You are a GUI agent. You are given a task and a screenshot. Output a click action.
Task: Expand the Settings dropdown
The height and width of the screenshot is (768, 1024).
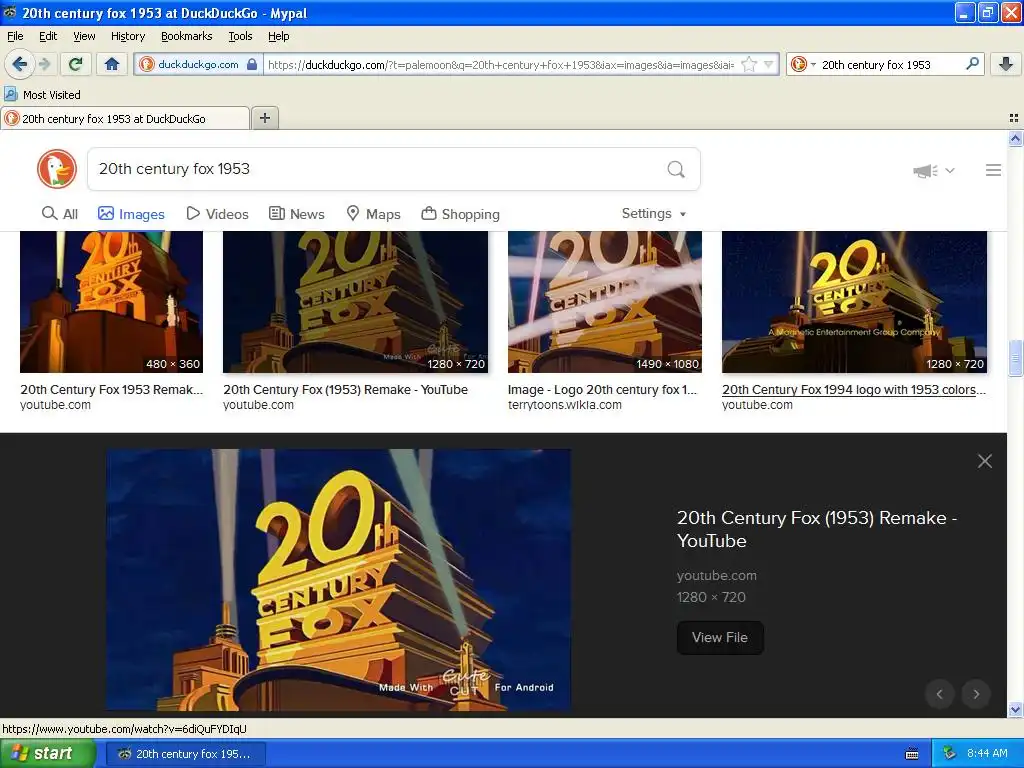pyautogui.click(x=654, y=214)
